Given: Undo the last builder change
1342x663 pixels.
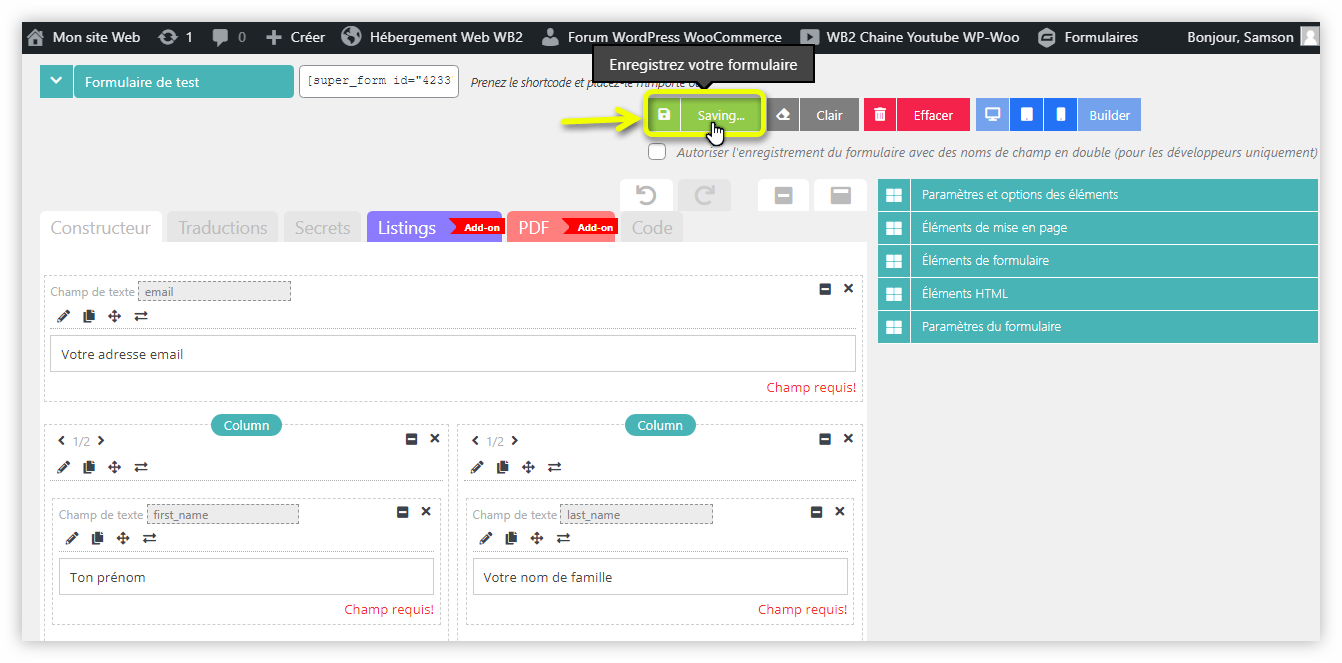Looking at the screenshot, I should (x=646, y=195).
